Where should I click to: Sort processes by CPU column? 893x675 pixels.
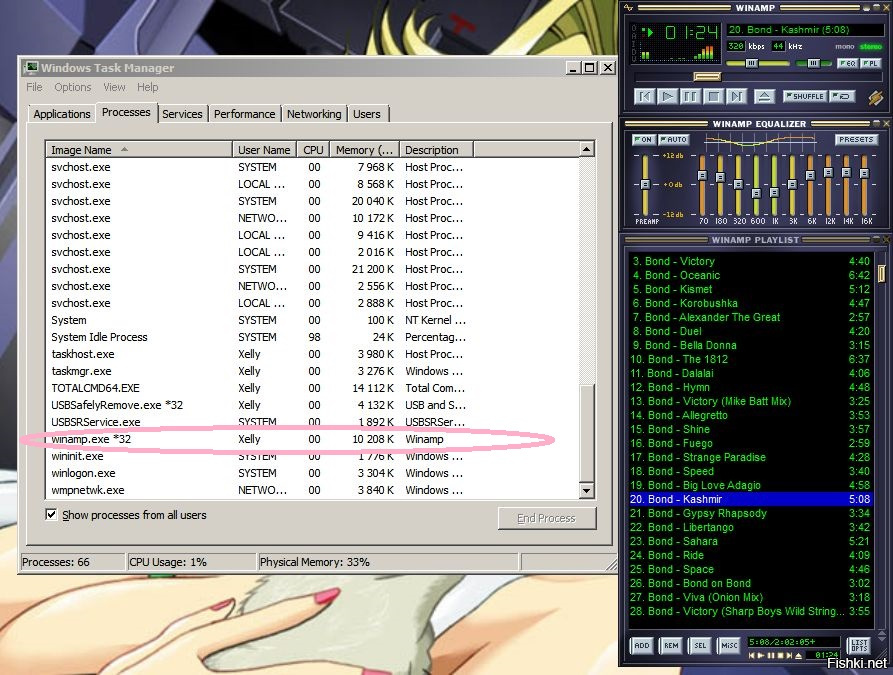[x=313, y=150]
